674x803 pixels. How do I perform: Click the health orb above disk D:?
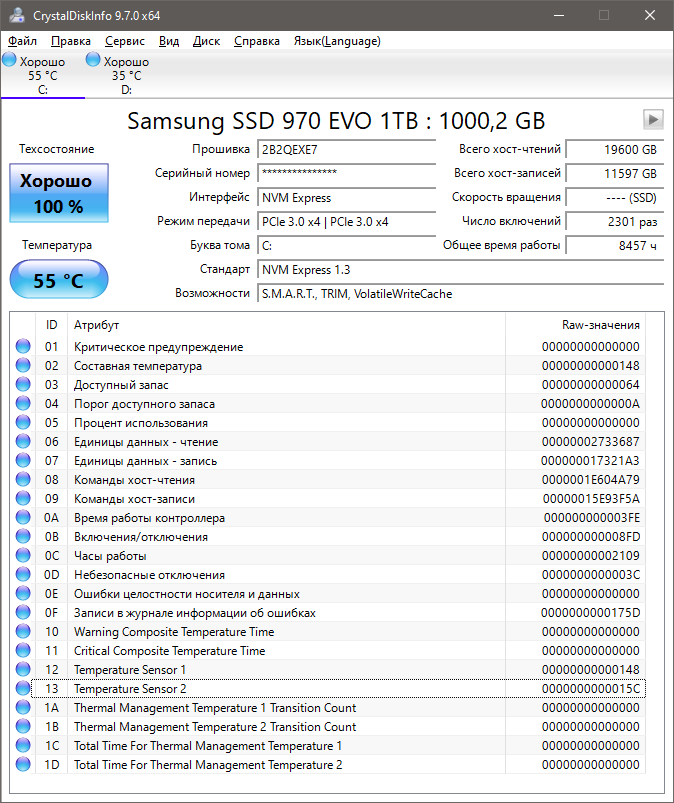pos(93,61)
